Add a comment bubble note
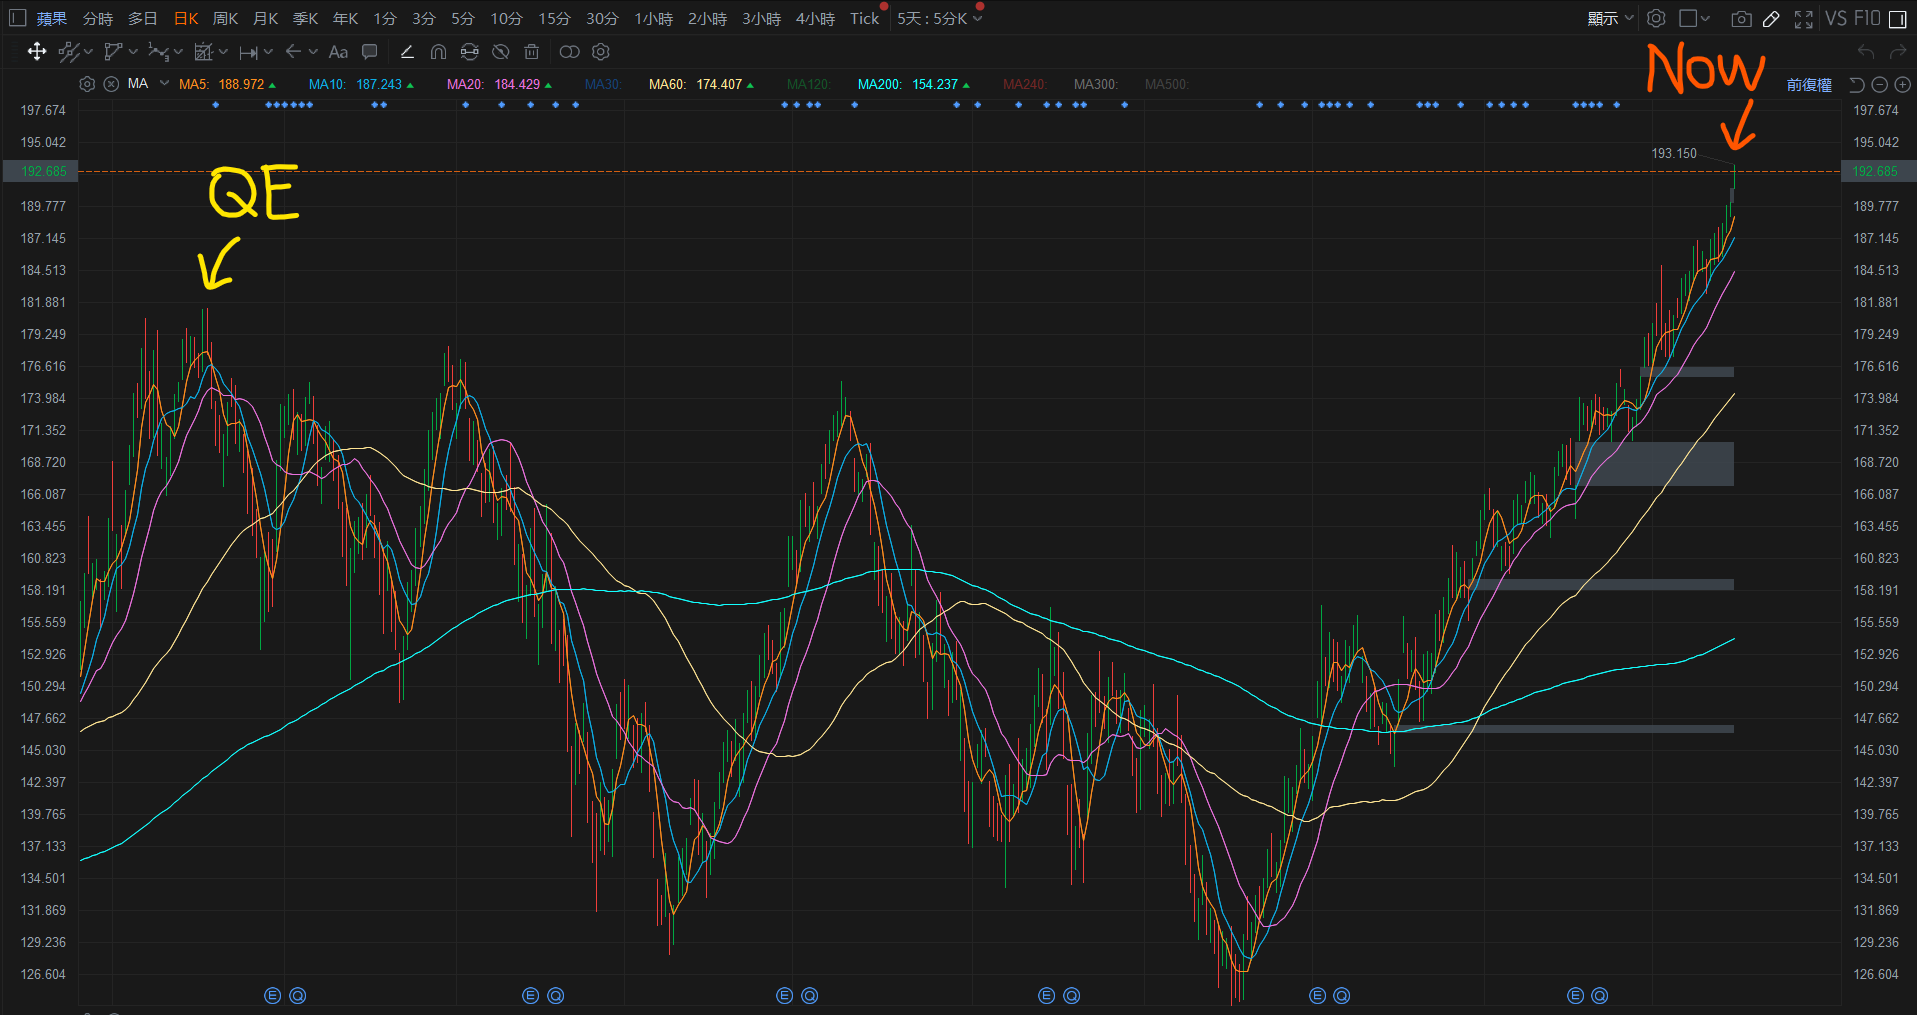The width and height of the screenshot is (1917, 1015). (x=369, y=52)
